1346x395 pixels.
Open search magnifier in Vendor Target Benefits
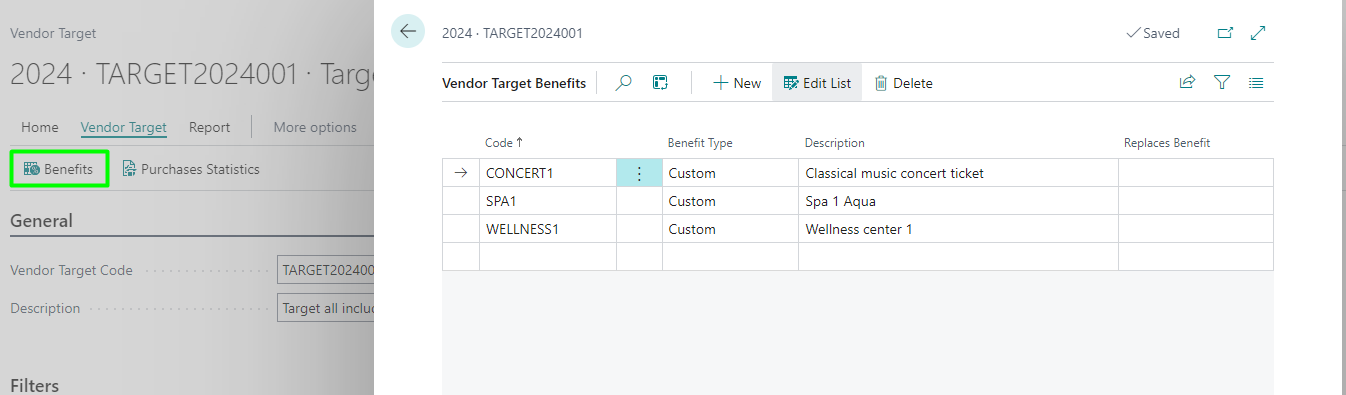click(623, 83)
